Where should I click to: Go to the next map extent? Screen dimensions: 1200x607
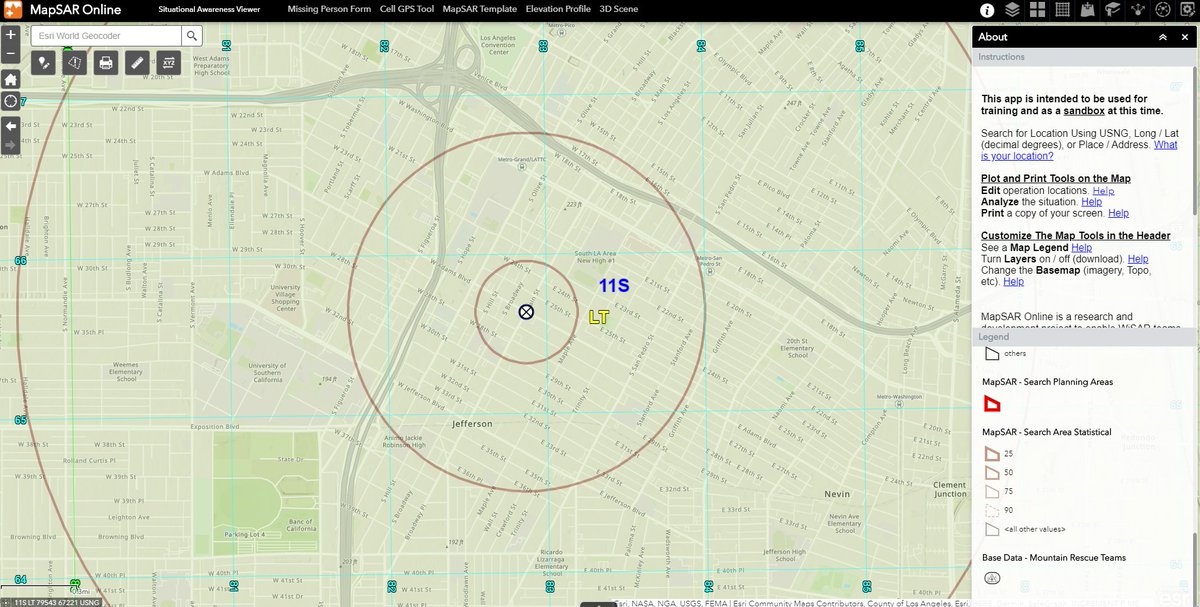[10, 145]
